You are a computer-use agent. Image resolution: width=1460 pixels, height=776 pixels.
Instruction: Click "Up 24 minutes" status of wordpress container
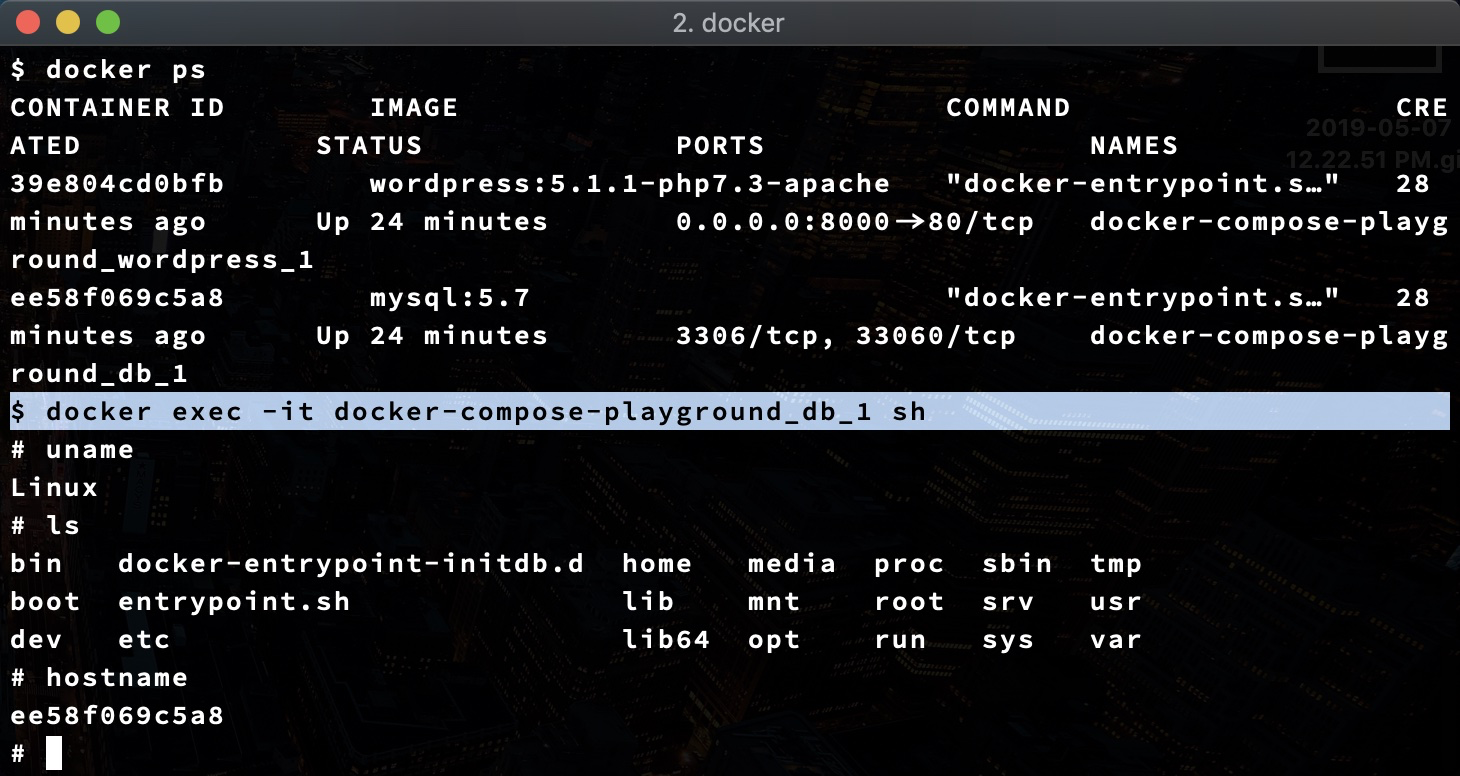tap(432, 222)
